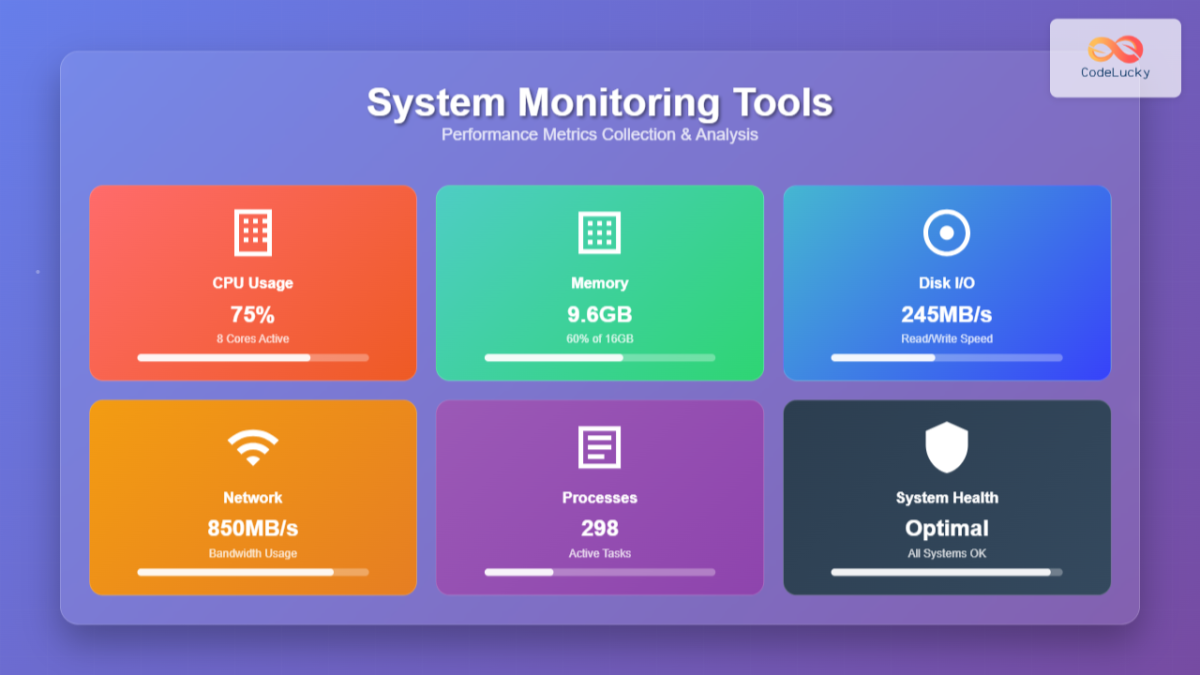Click the System Health shield icon
The image size is (1200, 675).
click(947, 446)
